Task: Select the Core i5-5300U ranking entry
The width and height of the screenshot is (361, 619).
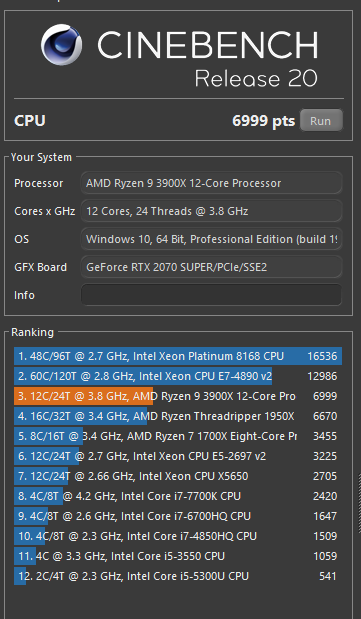Action: click(x=178, y=576)
